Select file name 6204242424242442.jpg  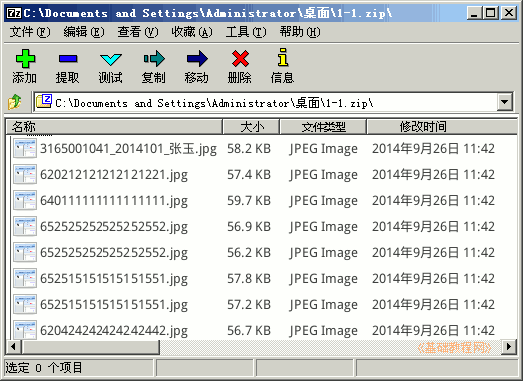(x=114, y=331)
